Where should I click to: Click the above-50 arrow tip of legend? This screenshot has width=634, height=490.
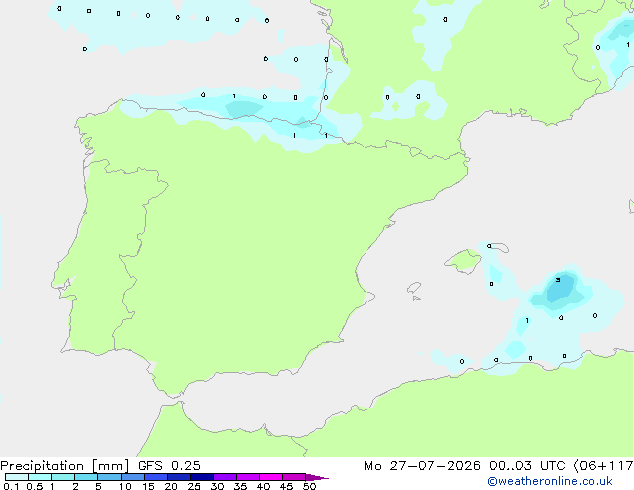point(317,477)
